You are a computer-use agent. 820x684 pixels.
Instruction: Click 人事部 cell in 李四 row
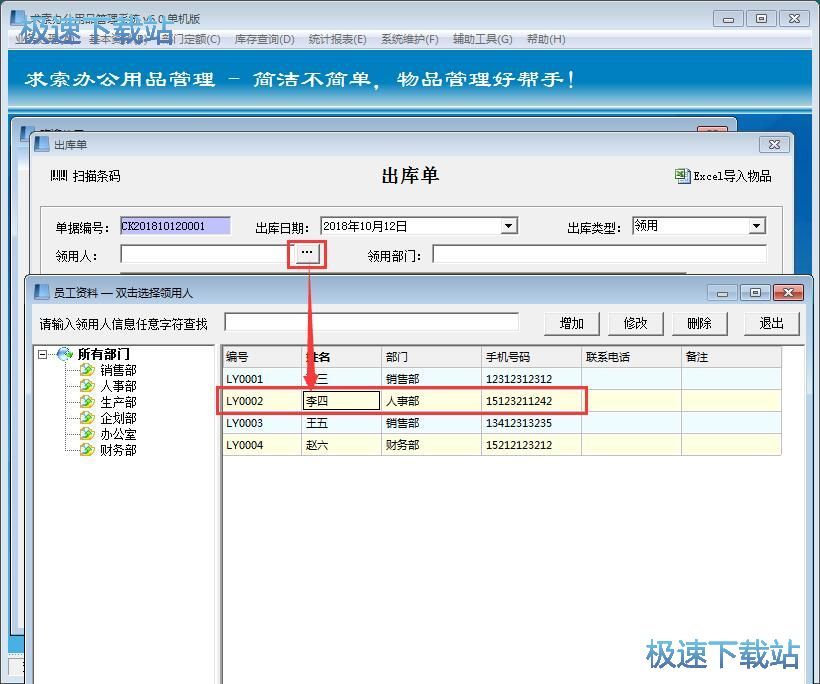pos(431,401)
